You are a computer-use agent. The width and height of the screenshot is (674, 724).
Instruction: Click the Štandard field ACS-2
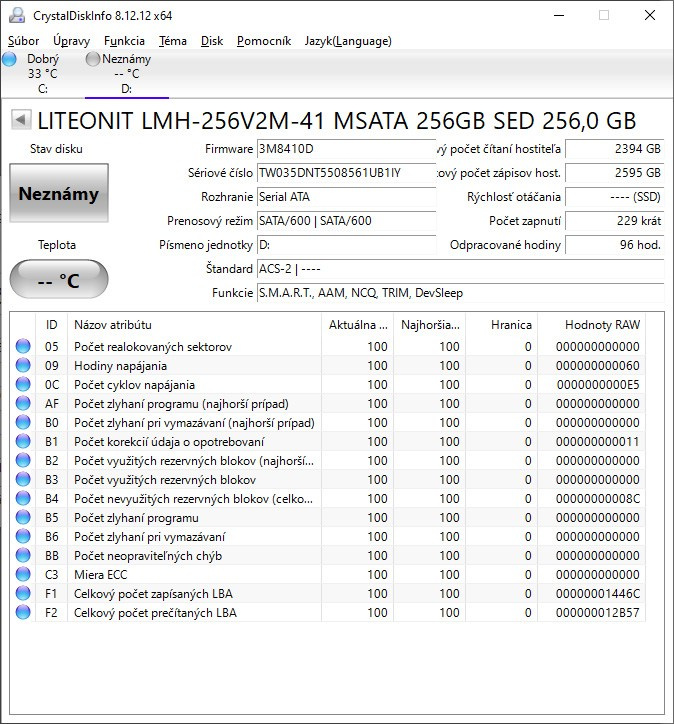point(460,269)
